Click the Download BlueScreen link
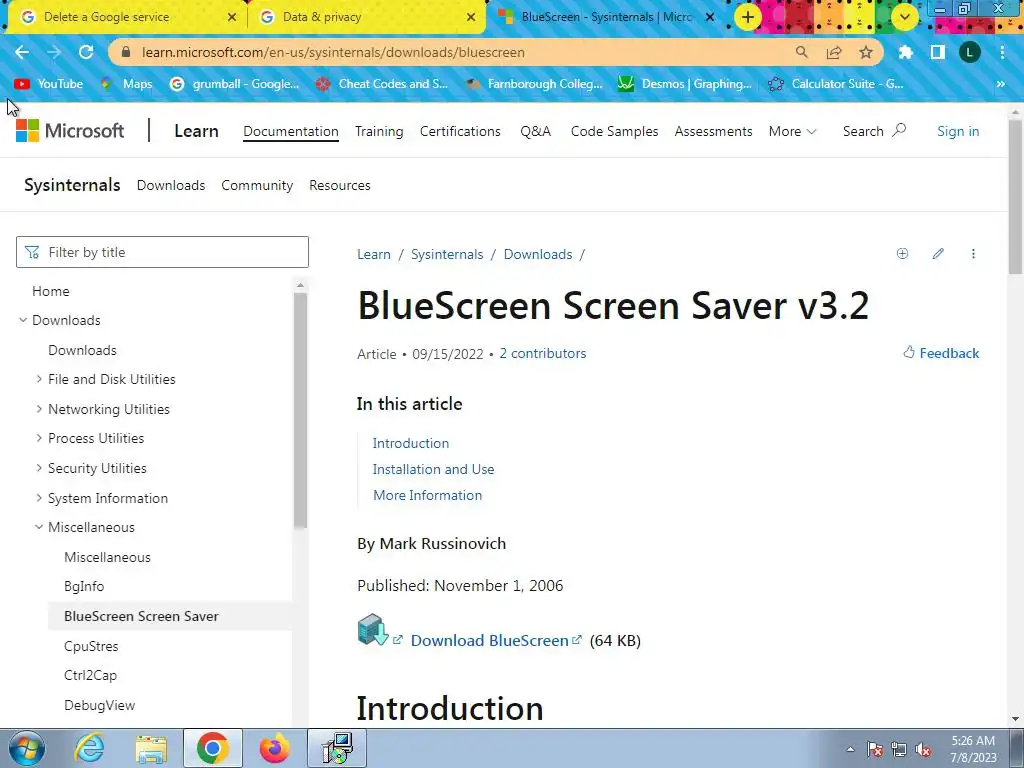This screenshot has height=768, width=1024. (490, 640)
